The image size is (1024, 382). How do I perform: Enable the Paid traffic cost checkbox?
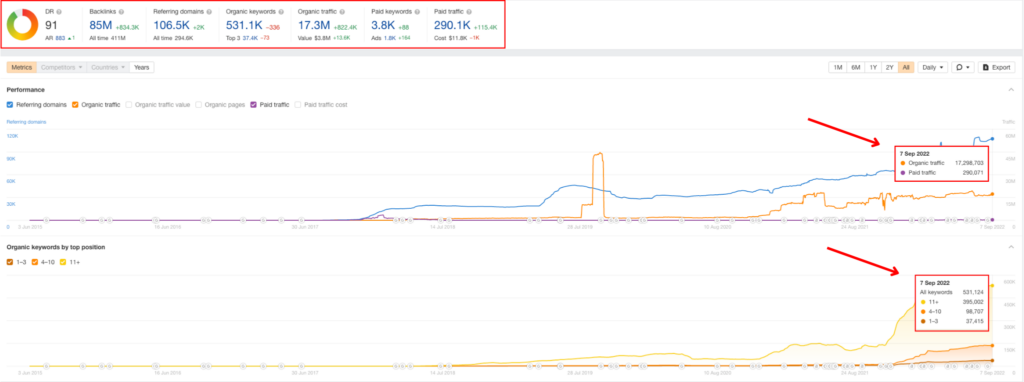298,104
